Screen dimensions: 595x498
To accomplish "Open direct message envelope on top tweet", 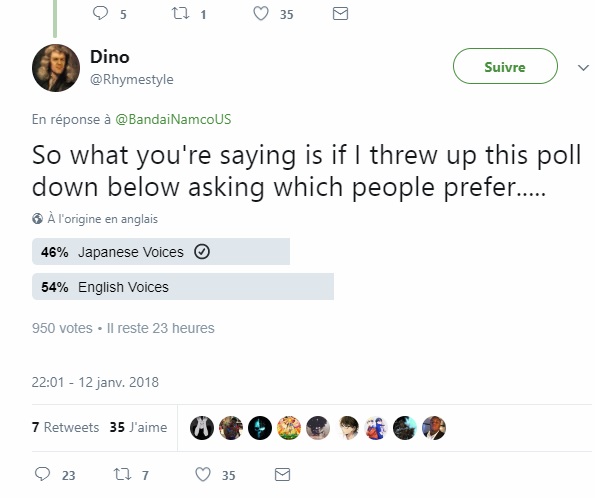I will (340, 14).
